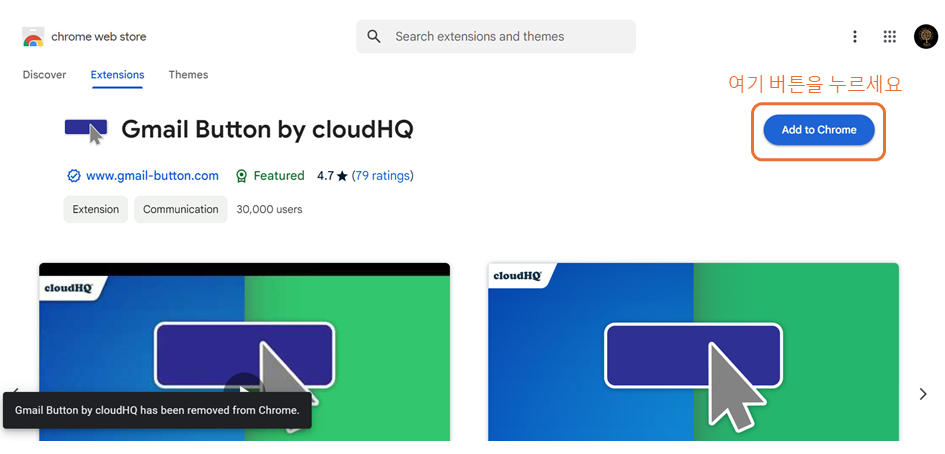Click the Add to Chrome button
The width and height of the screenshot is (945, 454).
819,130
